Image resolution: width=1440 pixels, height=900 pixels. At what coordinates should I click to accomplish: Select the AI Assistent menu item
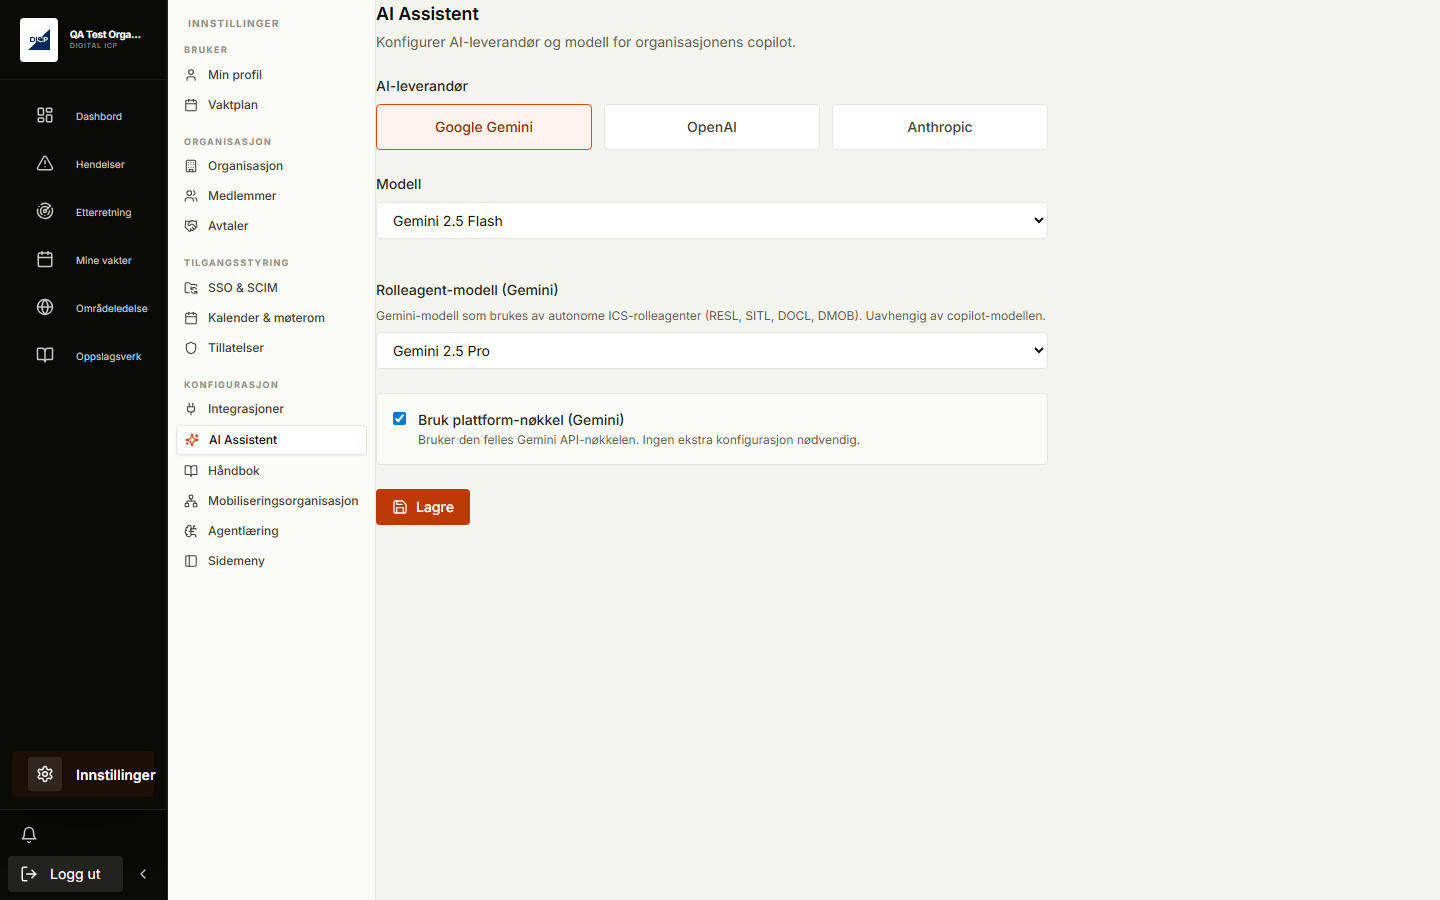point(271,440)
